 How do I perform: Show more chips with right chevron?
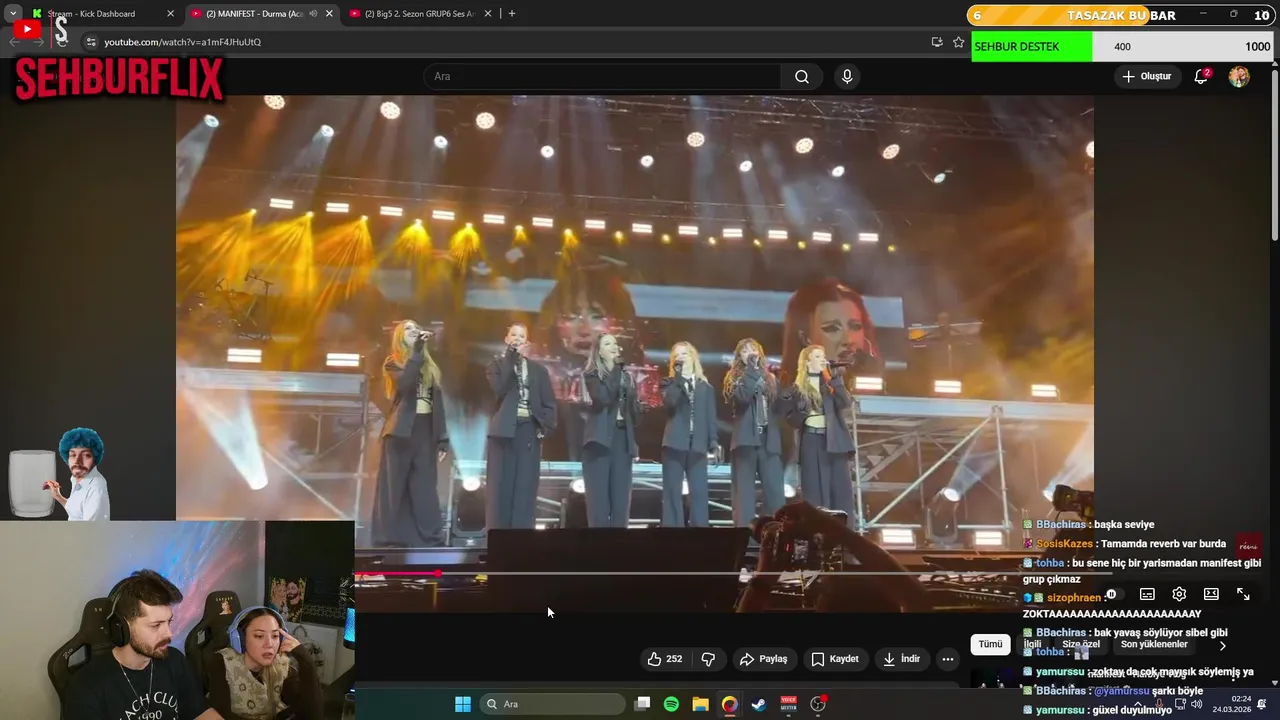(1222, 646)
